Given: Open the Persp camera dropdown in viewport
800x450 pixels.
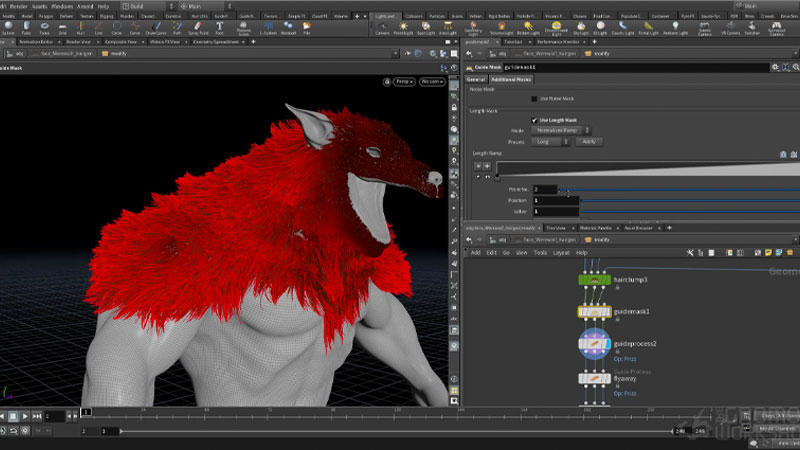Looking at the screenshot, I should pos(404,82).
